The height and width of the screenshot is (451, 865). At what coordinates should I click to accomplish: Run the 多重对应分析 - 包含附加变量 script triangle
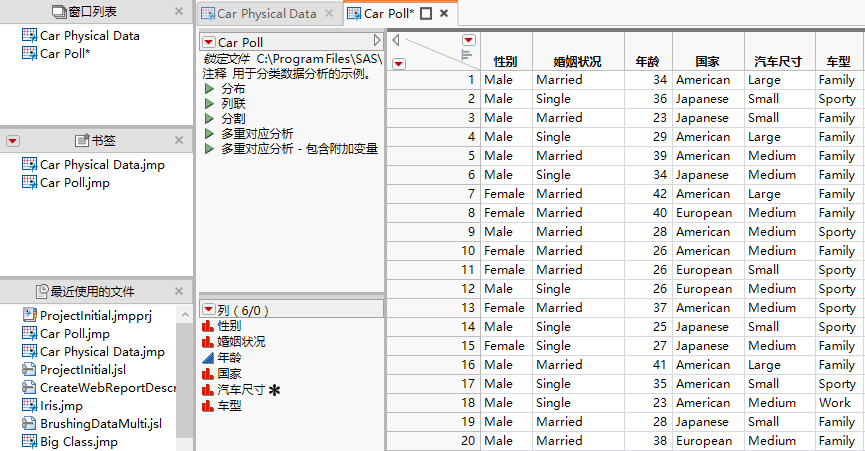tap(209, 148)
